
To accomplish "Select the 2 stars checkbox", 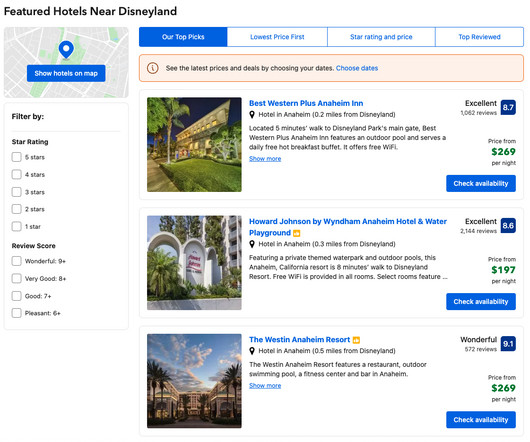I will [x=17, y=209].
